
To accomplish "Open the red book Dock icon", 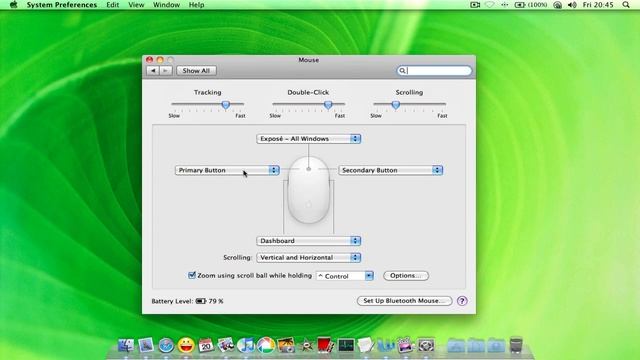I will (x=325, y=345).
